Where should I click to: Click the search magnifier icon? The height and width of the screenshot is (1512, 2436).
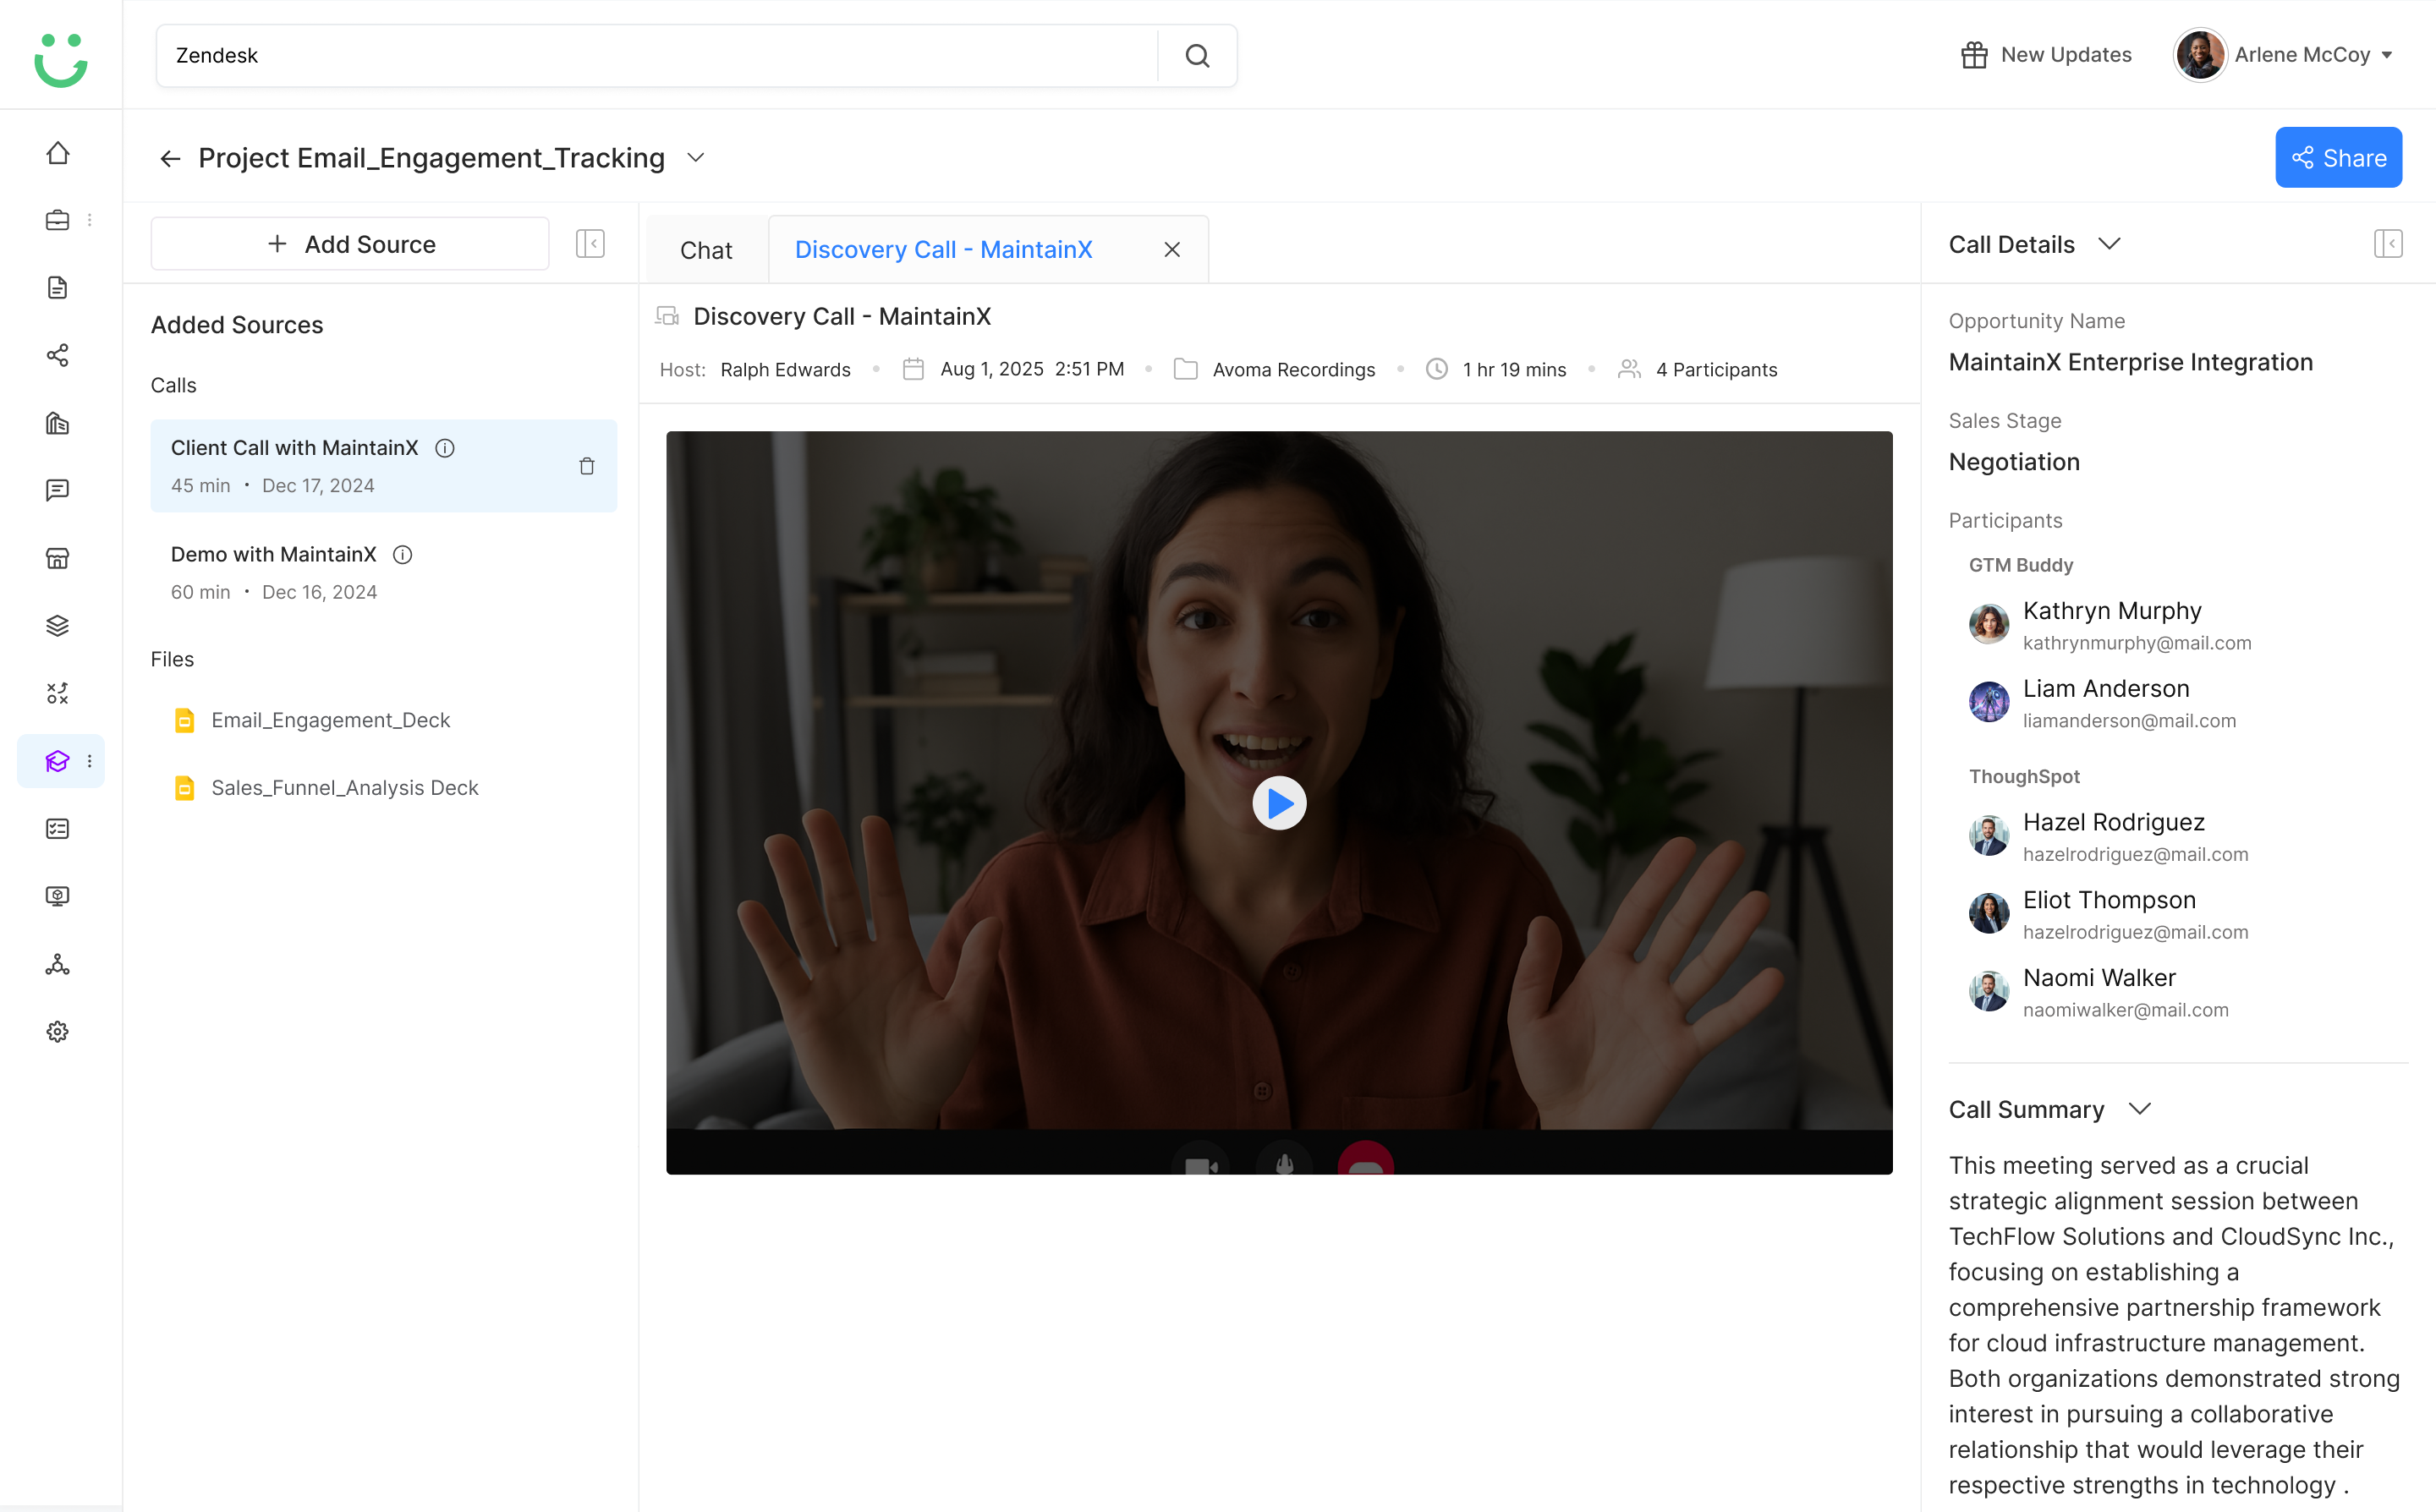[1197, 56]
